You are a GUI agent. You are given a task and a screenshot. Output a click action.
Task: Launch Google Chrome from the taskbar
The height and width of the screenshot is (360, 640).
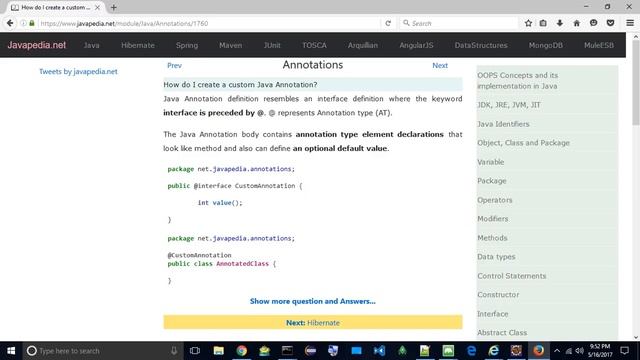(242, 351)
